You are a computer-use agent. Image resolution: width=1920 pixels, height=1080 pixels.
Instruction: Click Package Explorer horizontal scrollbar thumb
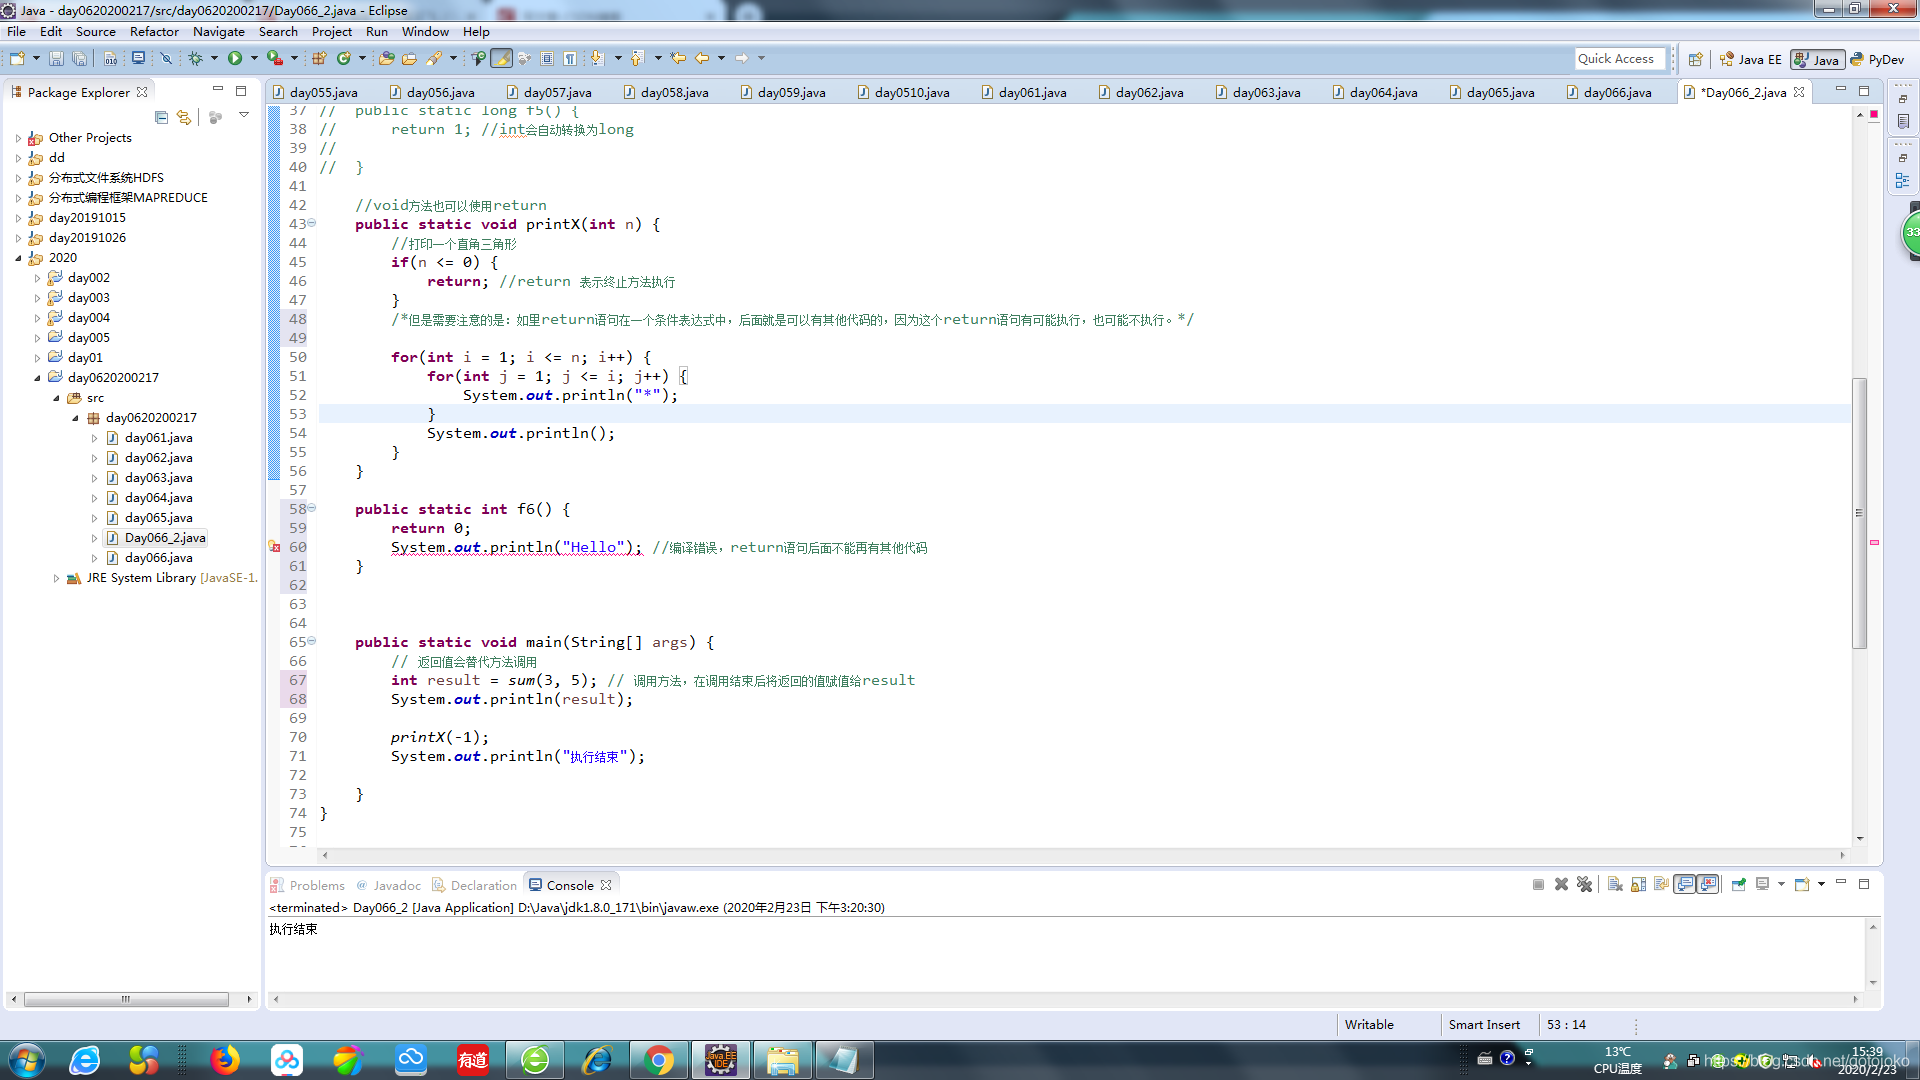coord(126,999)
